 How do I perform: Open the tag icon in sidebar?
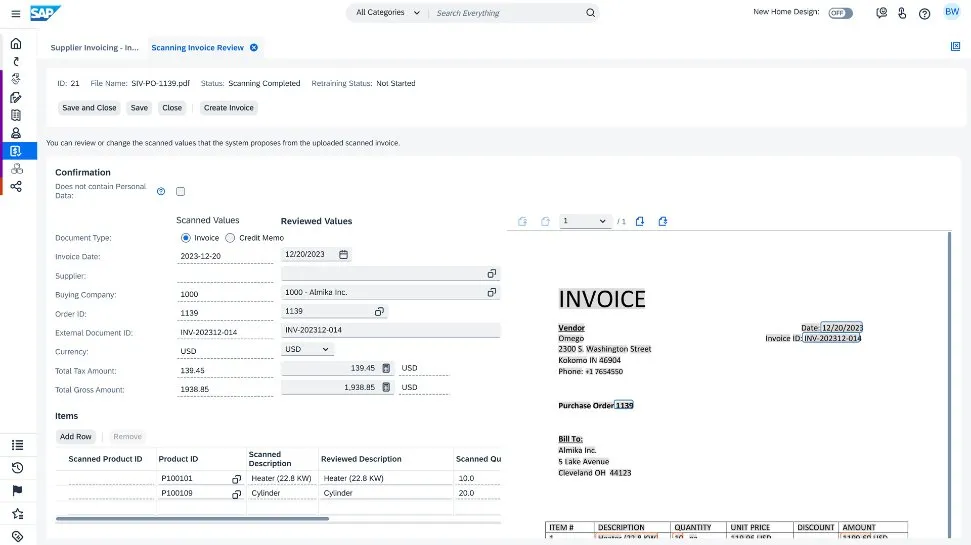pyautogui.click(x=17, y=536)
